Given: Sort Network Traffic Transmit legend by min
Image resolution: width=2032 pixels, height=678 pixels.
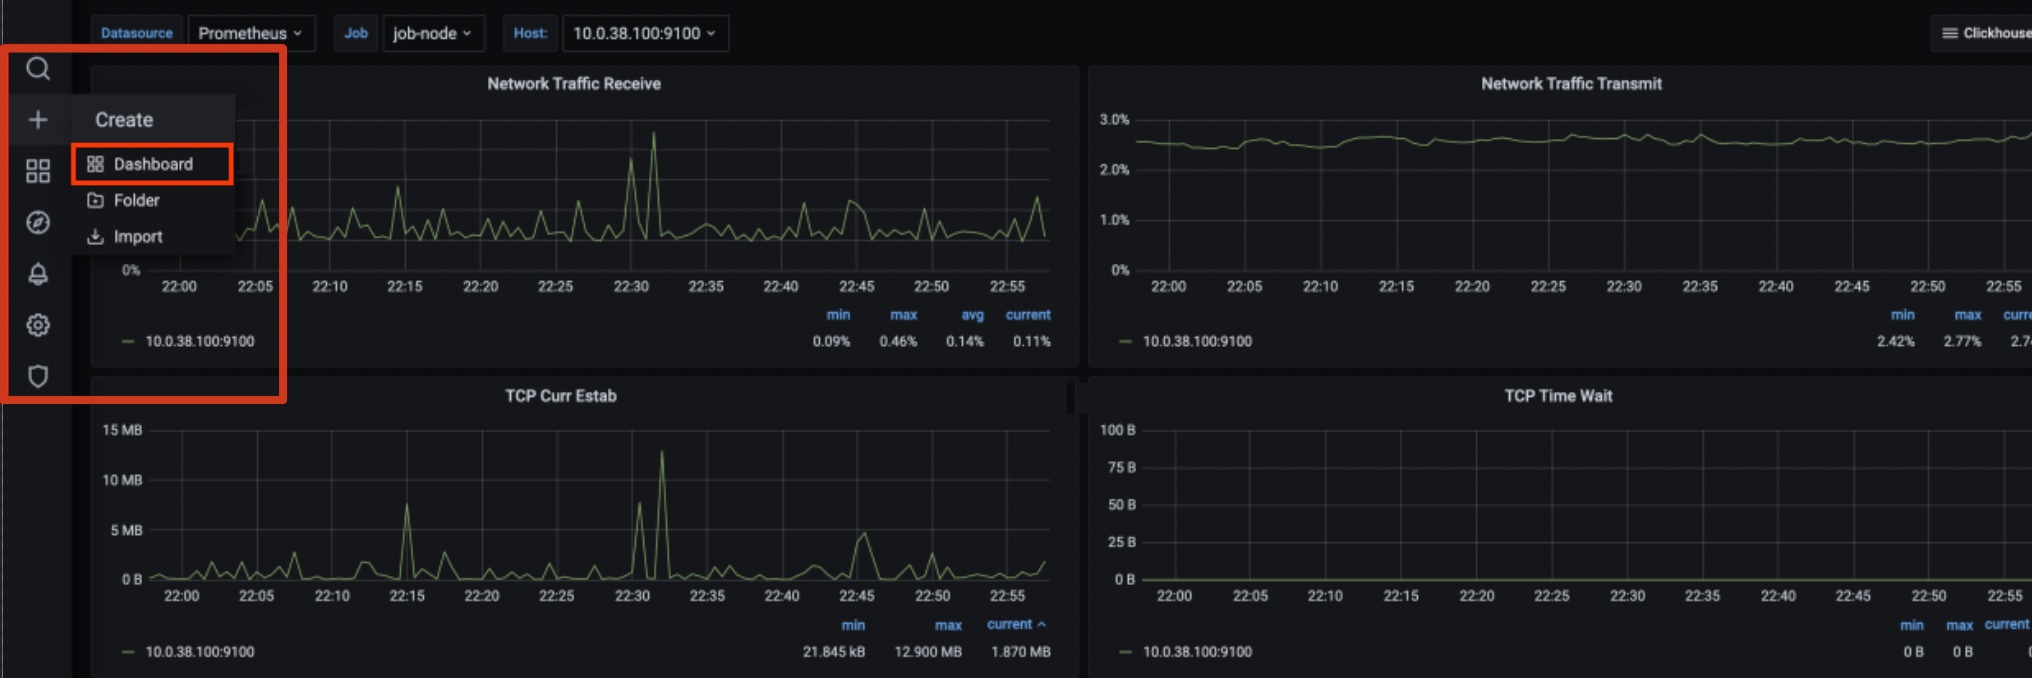Looking at the screenshot, I should [x=1902, y=315].
